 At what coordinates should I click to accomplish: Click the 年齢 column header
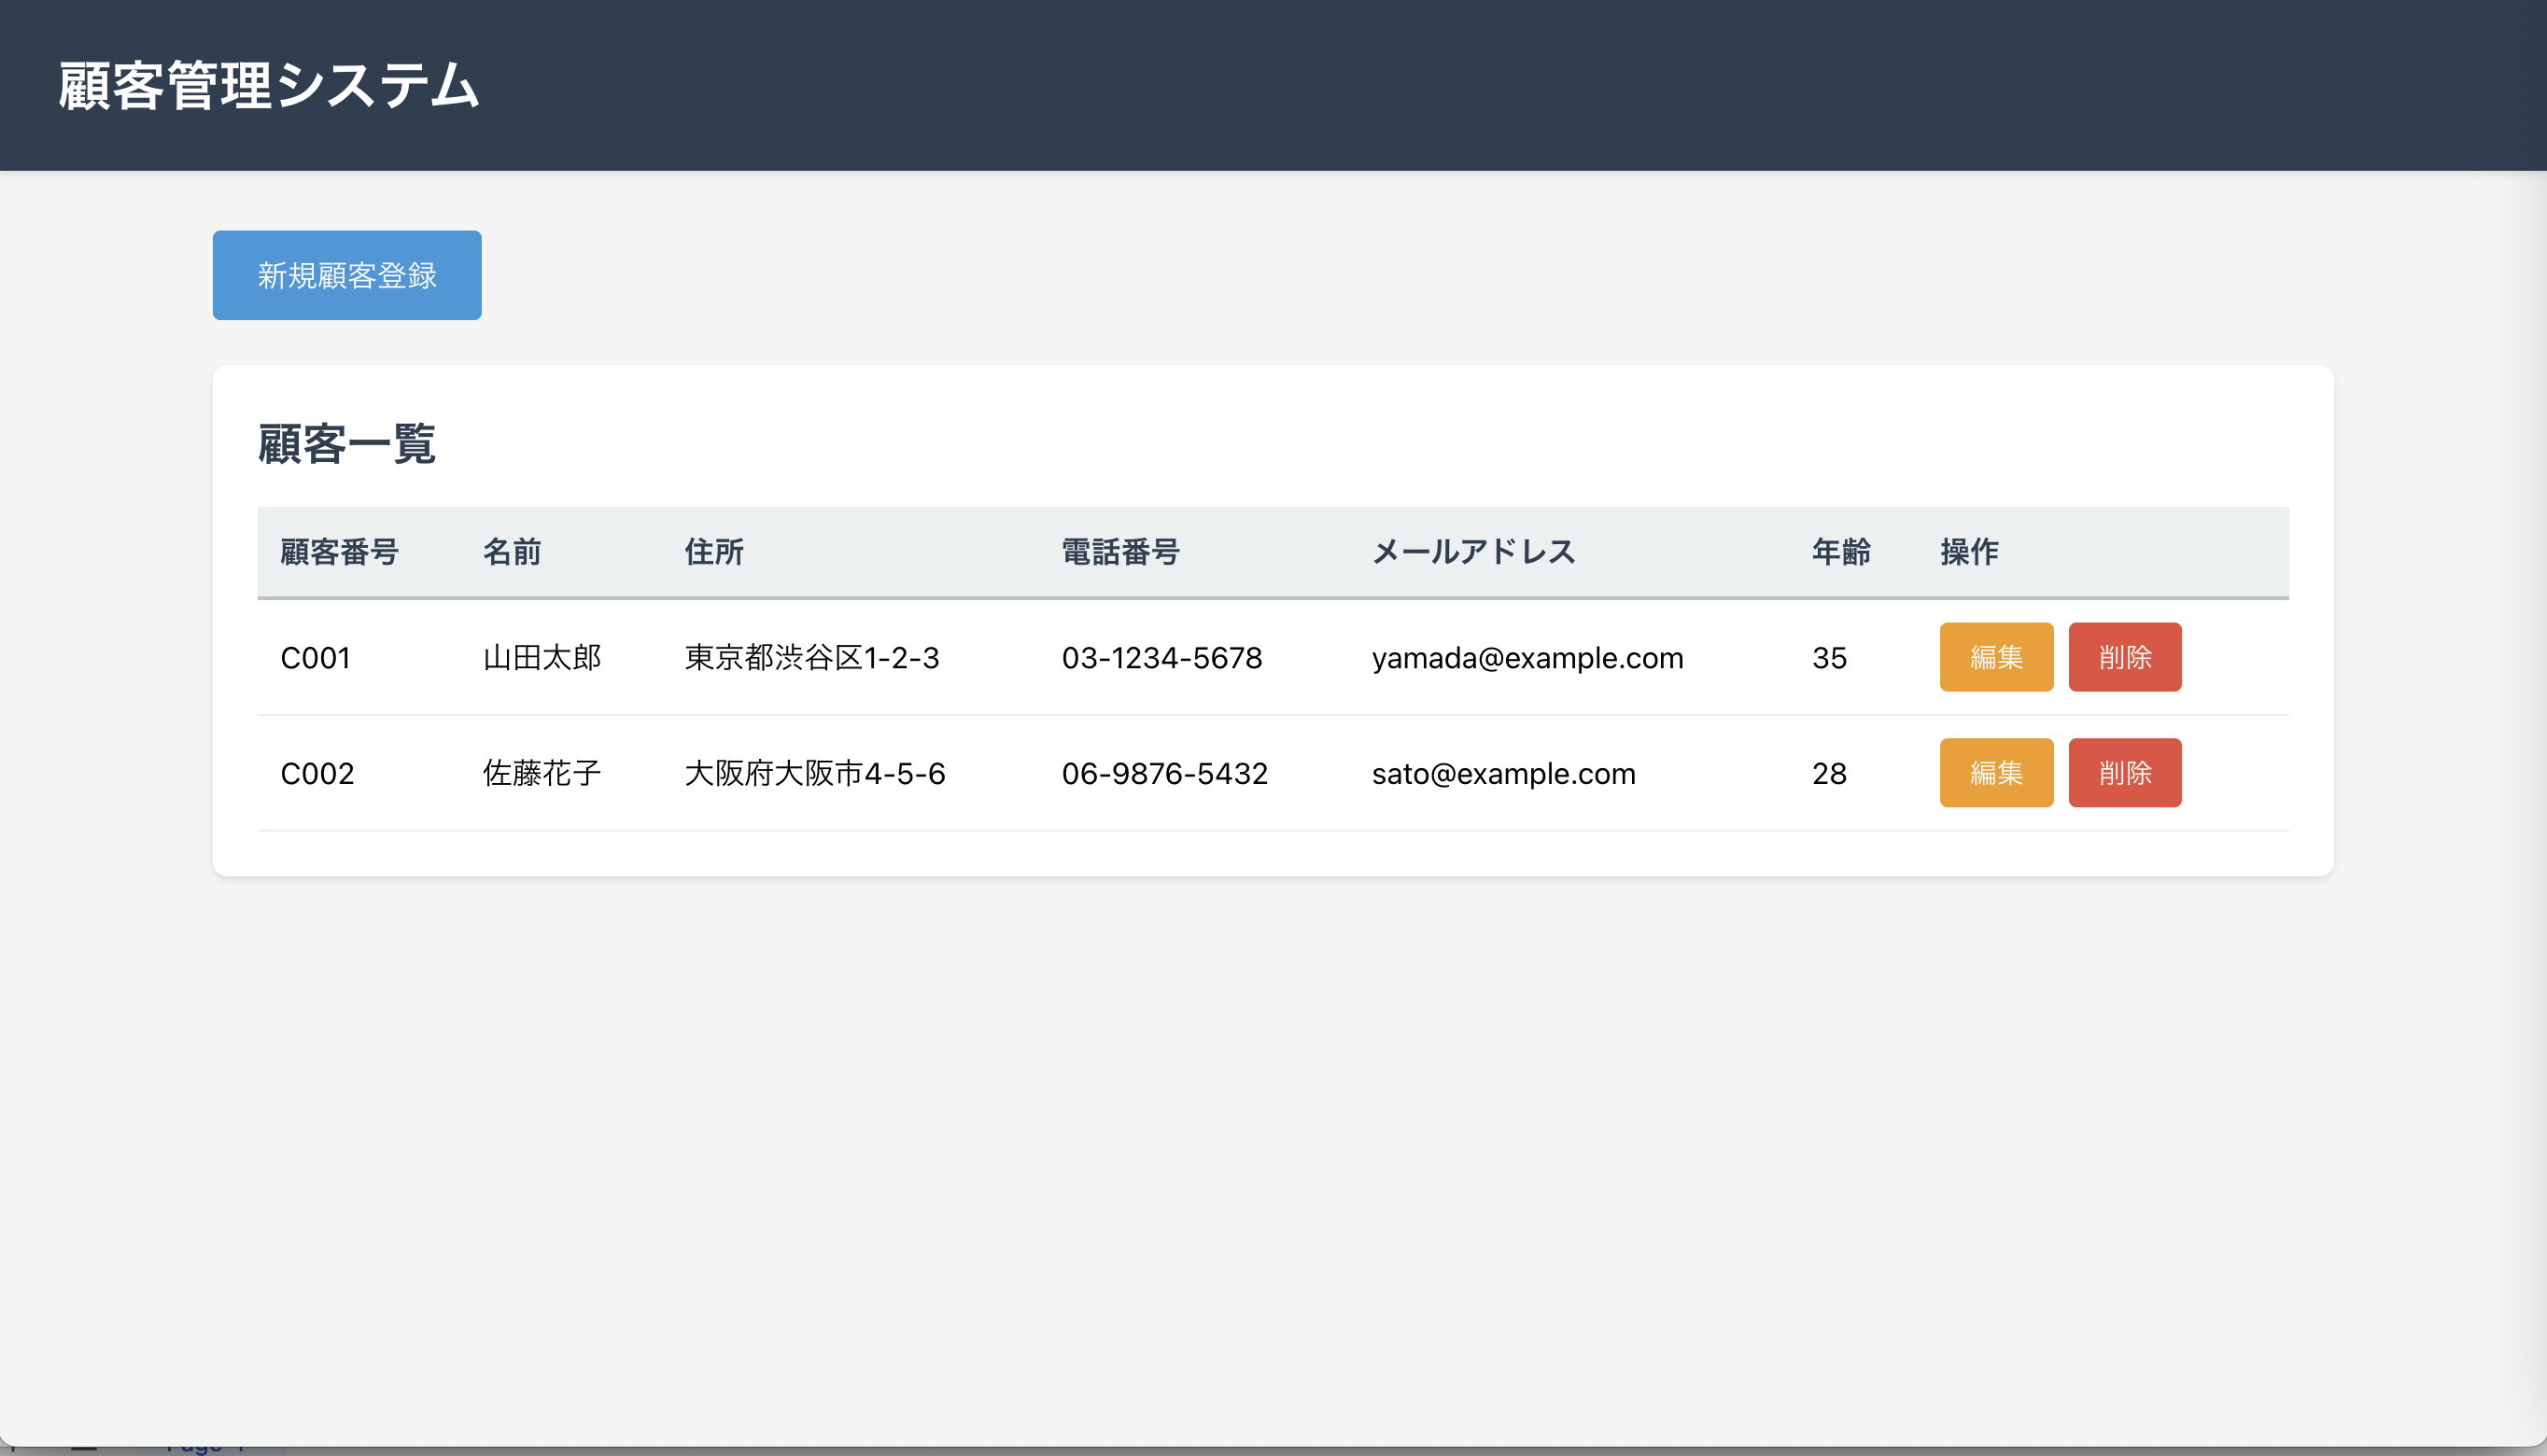1840,552
